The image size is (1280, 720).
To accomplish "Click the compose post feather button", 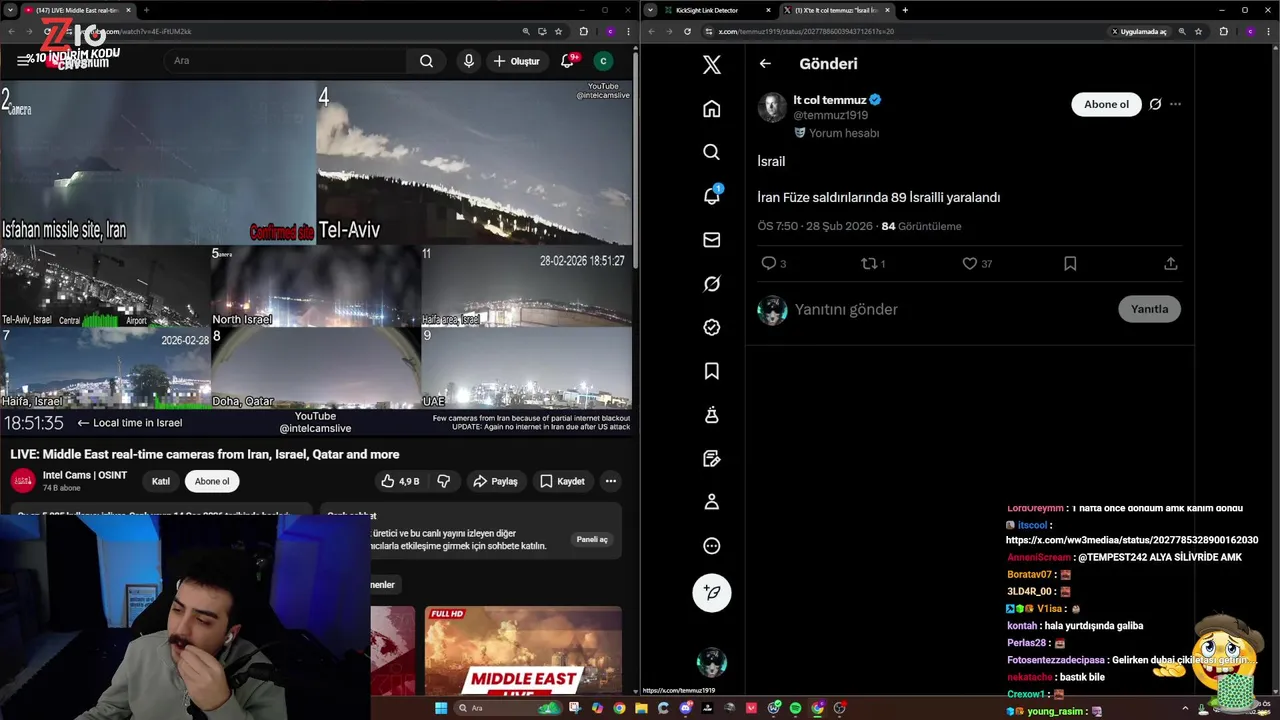I will [711, 592].
